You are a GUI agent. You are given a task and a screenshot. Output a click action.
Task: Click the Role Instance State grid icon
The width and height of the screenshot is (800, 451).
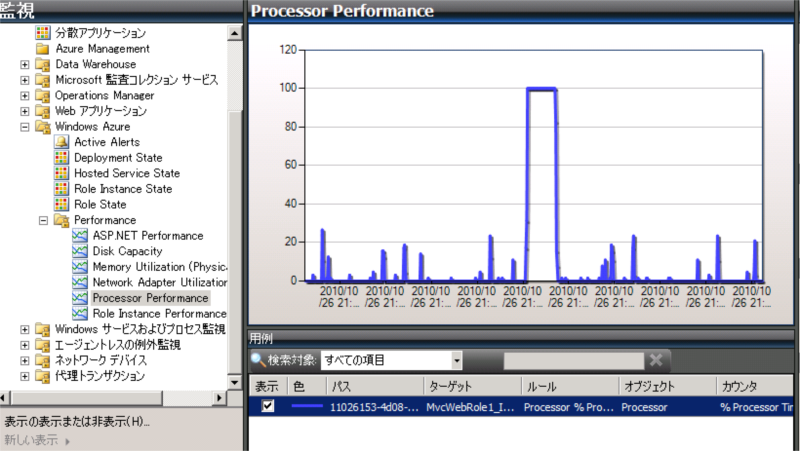62,189
